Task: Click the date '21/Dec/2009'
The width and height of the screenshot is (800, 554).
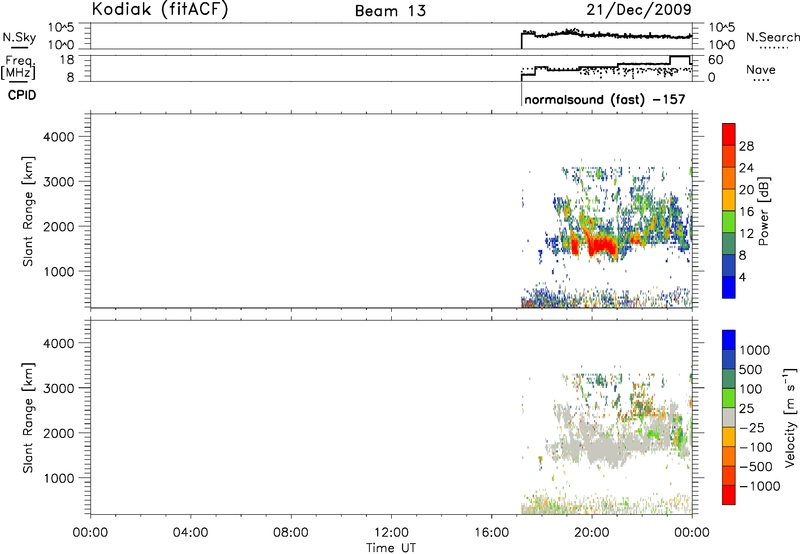Action: (x=638, y=9)
